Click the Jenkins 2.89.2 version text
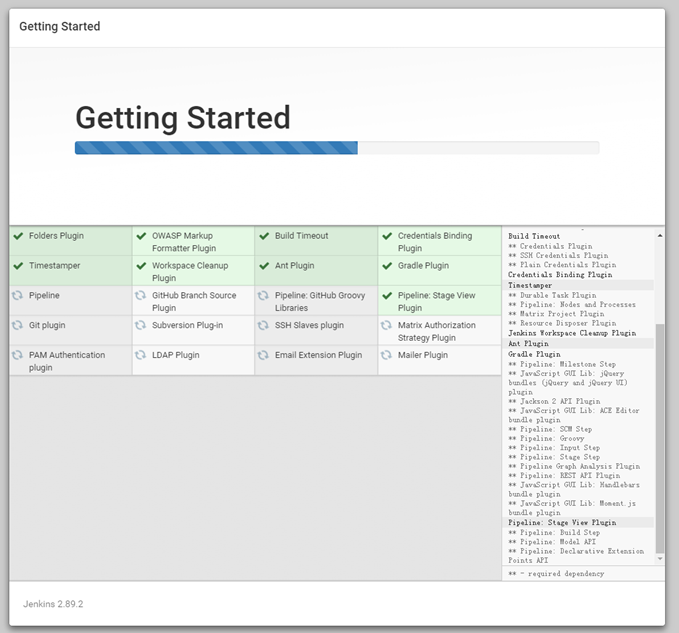 pos(55,604)
